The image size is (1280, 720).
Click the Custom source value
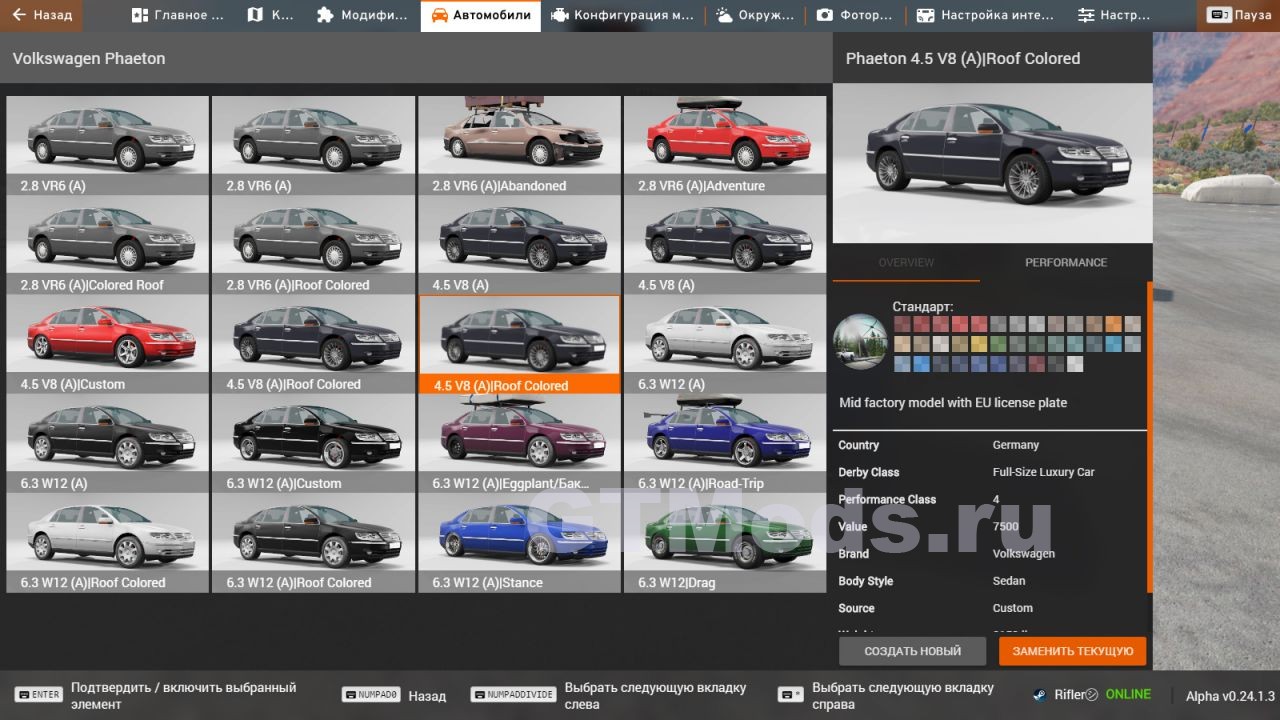click(1012, 608)
